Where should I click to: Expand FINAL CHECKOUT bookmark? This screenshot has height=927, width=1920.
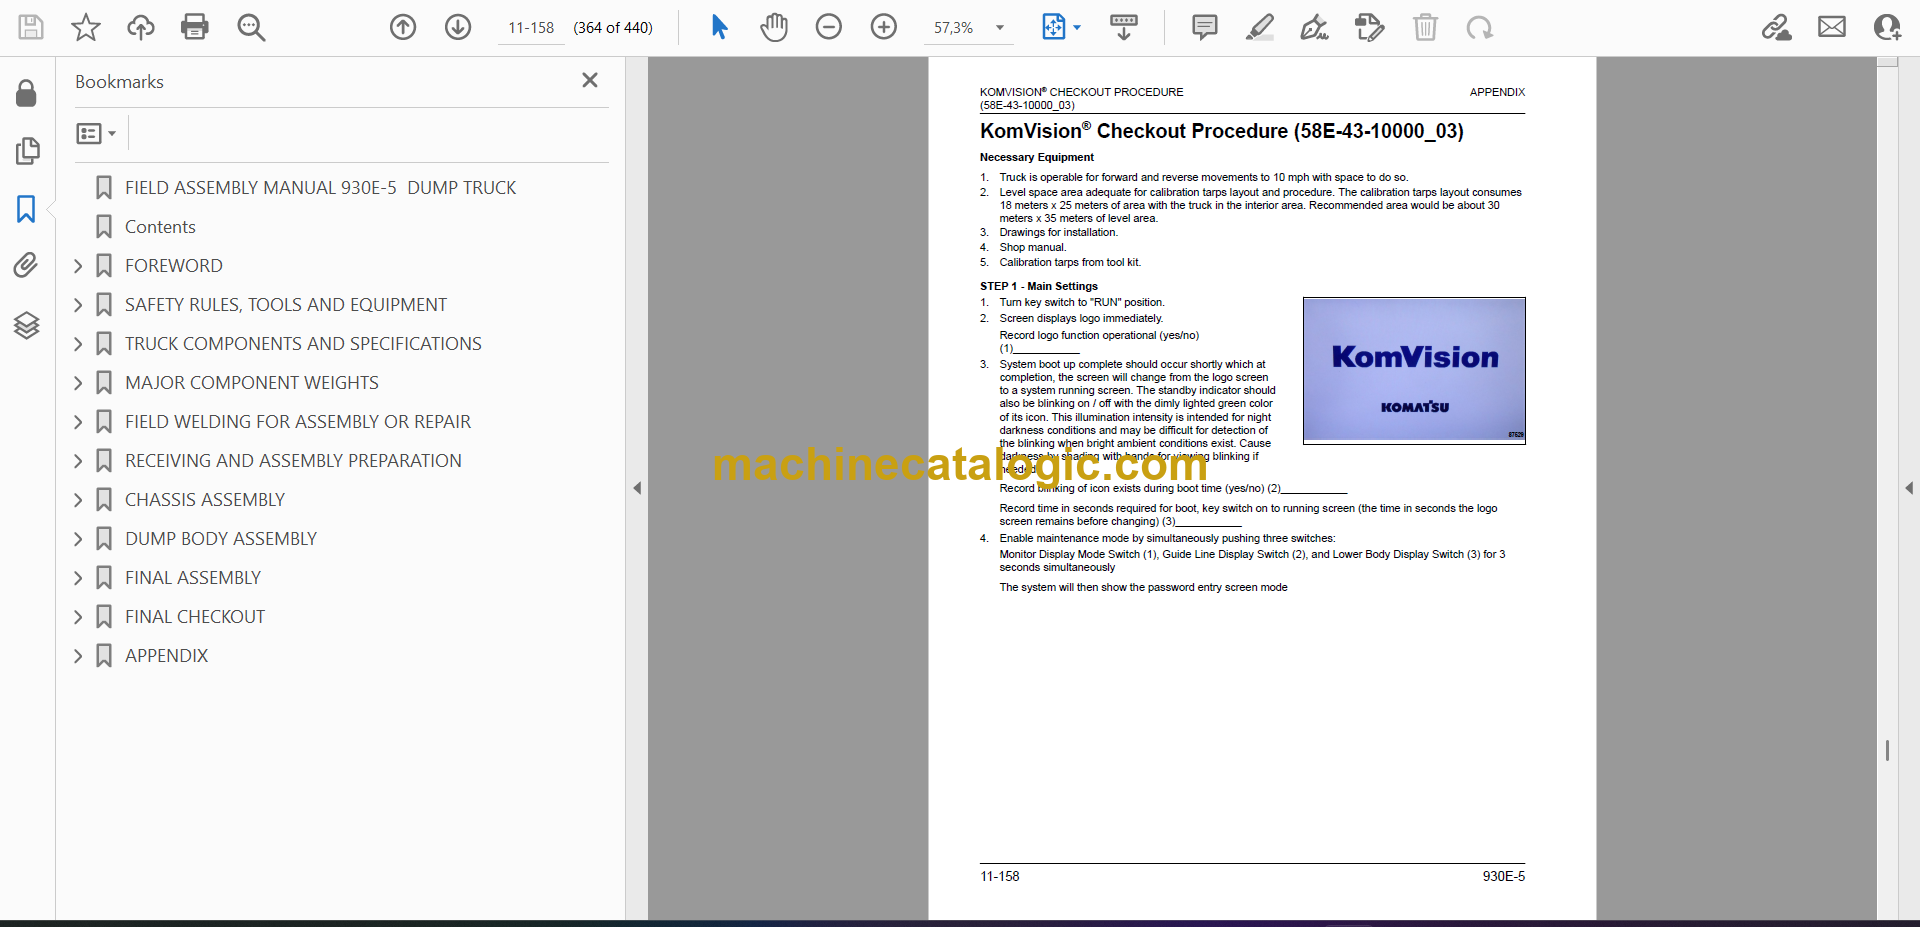pyautogui.click(x=78, y=617)
